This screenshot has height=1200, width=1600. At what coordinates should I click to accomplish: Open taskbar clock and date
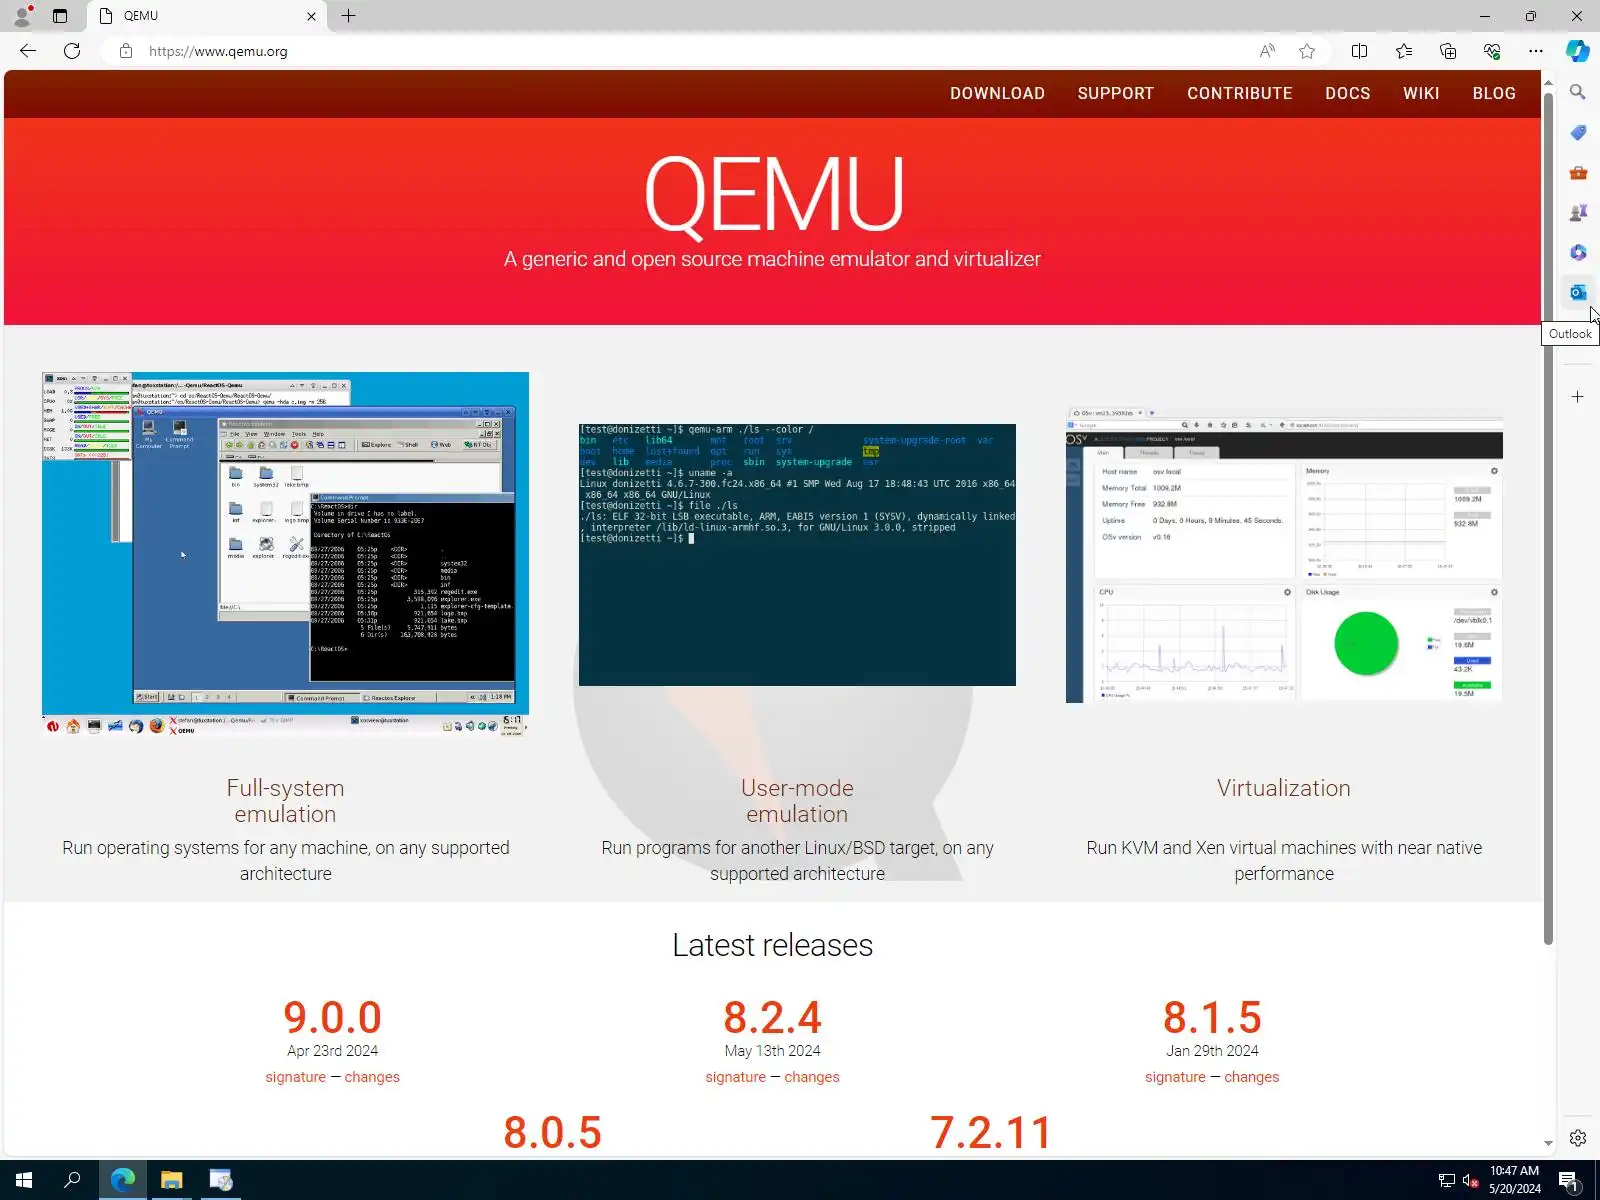pyautogui.click(x=1514, y=1180)
